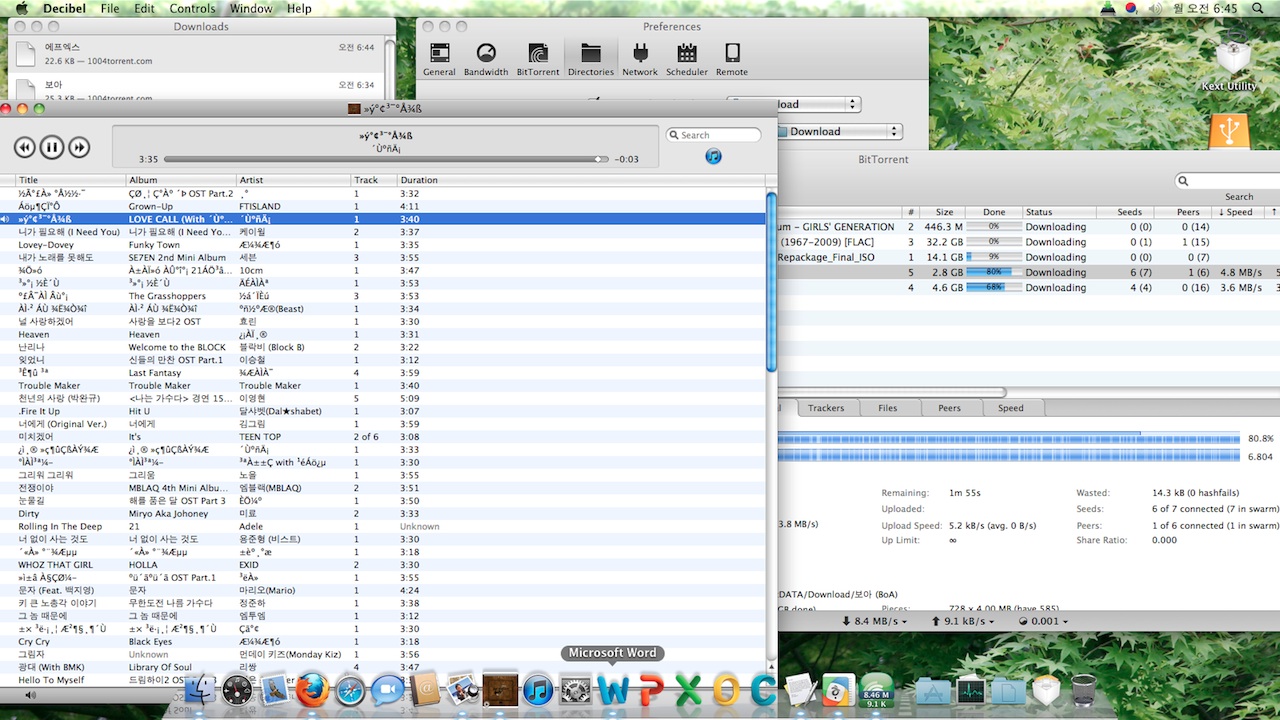
Task: Pause playback in Decibel
Action: [52, 148]
